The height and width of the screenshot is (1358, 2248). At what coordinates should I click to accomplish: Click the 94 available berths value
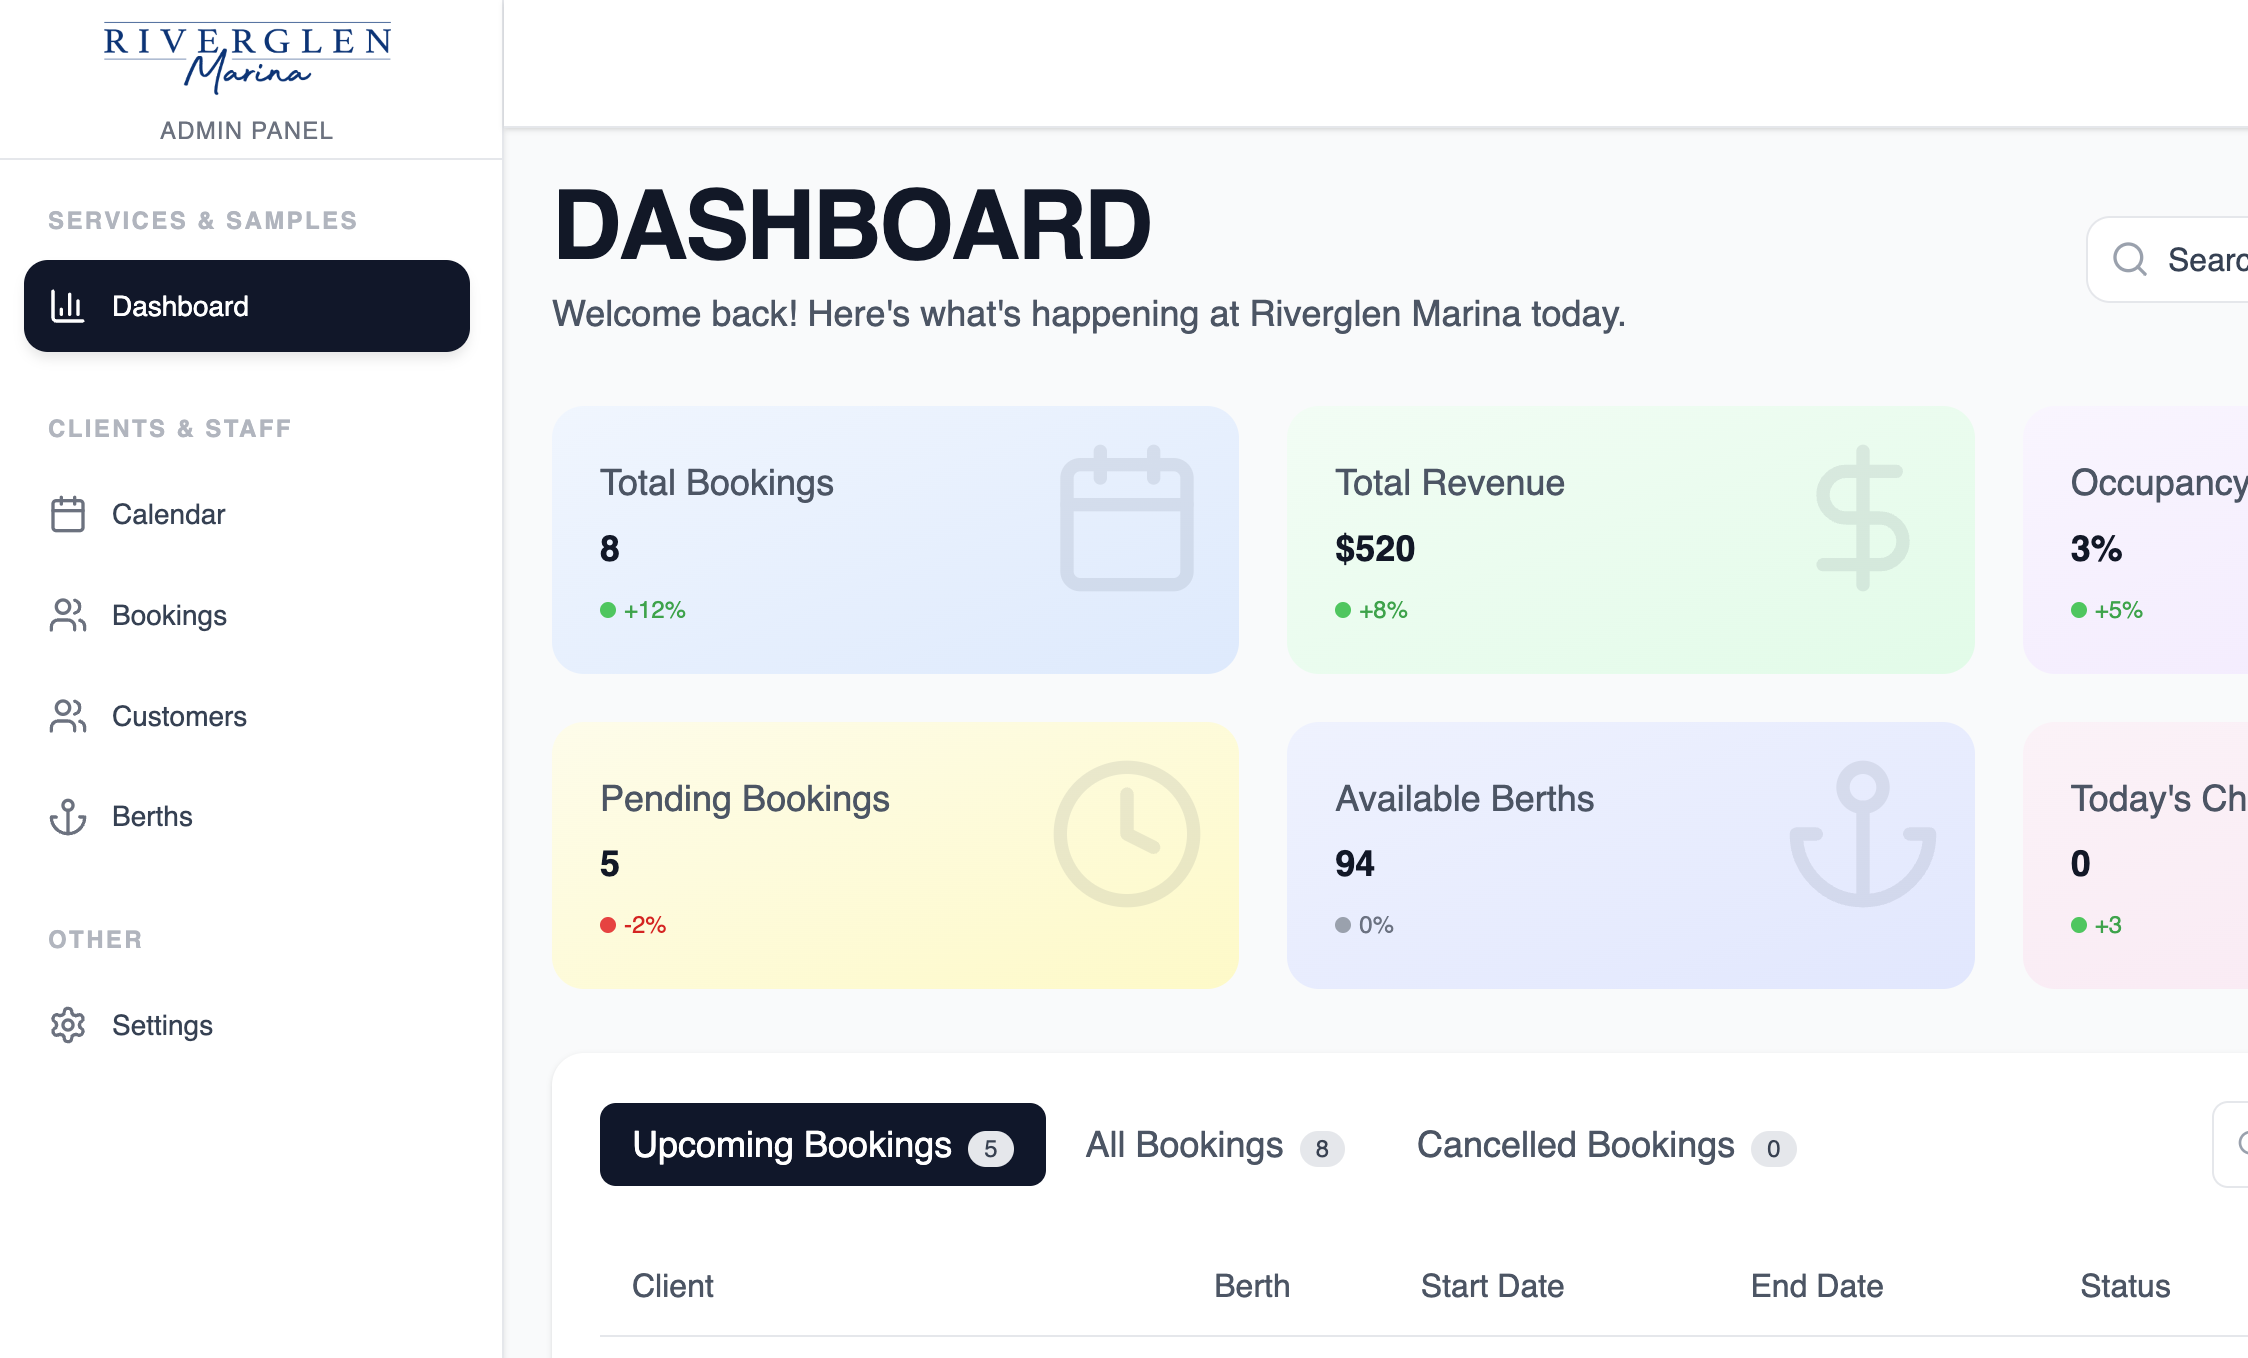1355,864
